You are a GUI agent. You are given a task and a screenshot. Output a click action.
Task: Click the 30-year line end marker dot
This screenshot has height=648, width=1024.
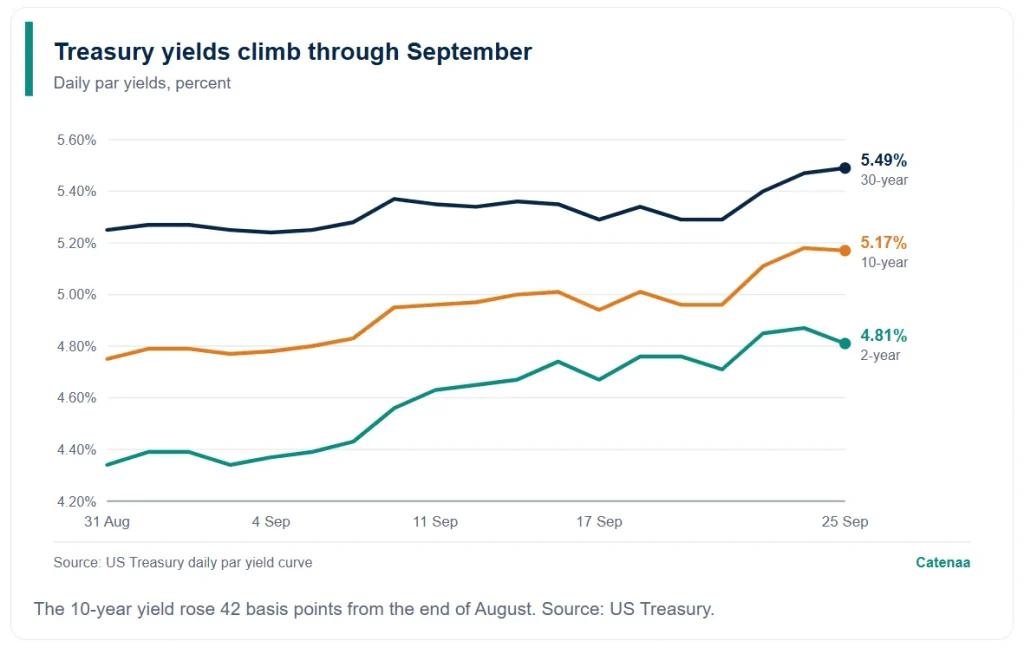[844, 168]
